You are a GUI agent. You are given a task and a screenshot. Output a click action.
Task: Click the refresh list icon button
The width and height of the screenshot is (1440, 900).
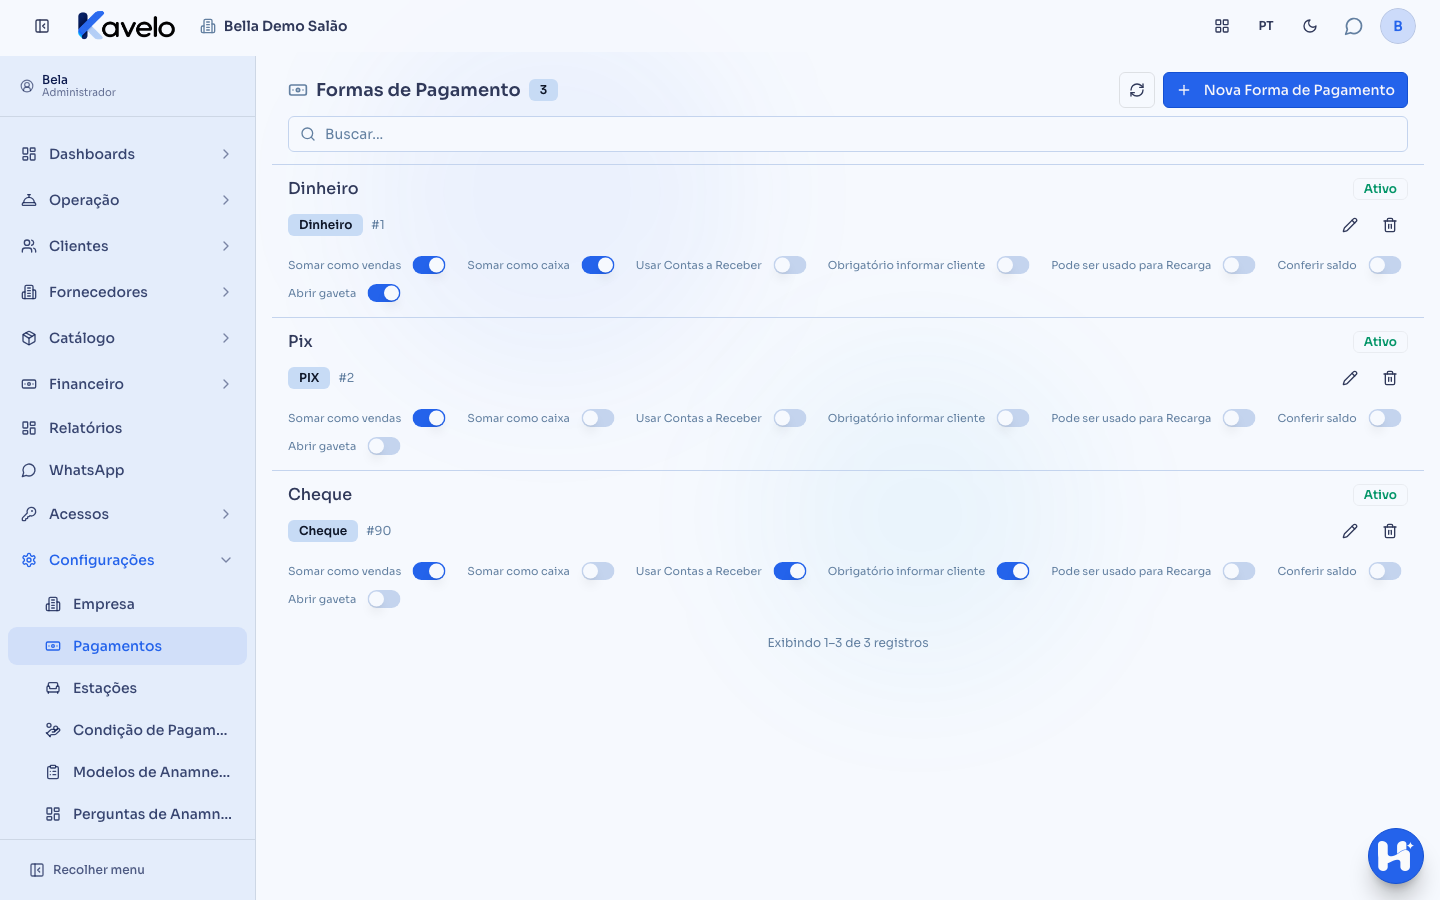click(1137, 90)
